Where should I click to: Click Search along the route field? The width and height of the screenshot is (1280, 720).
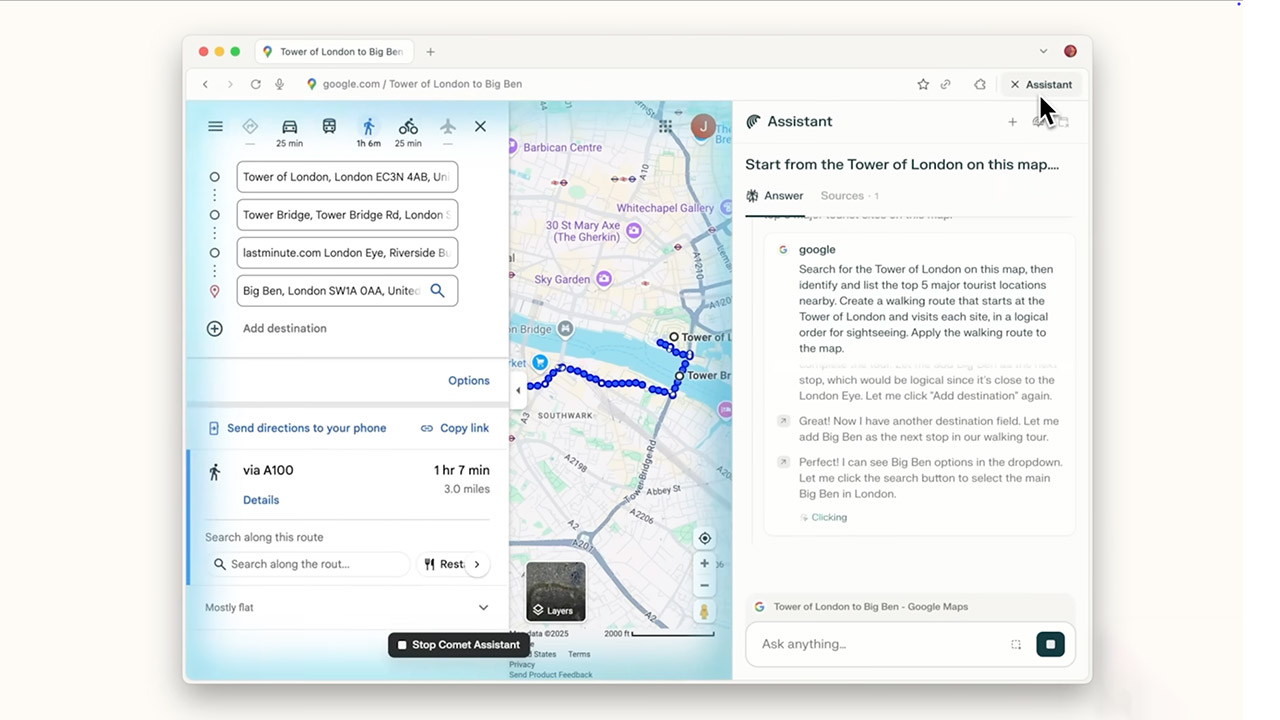309,564
